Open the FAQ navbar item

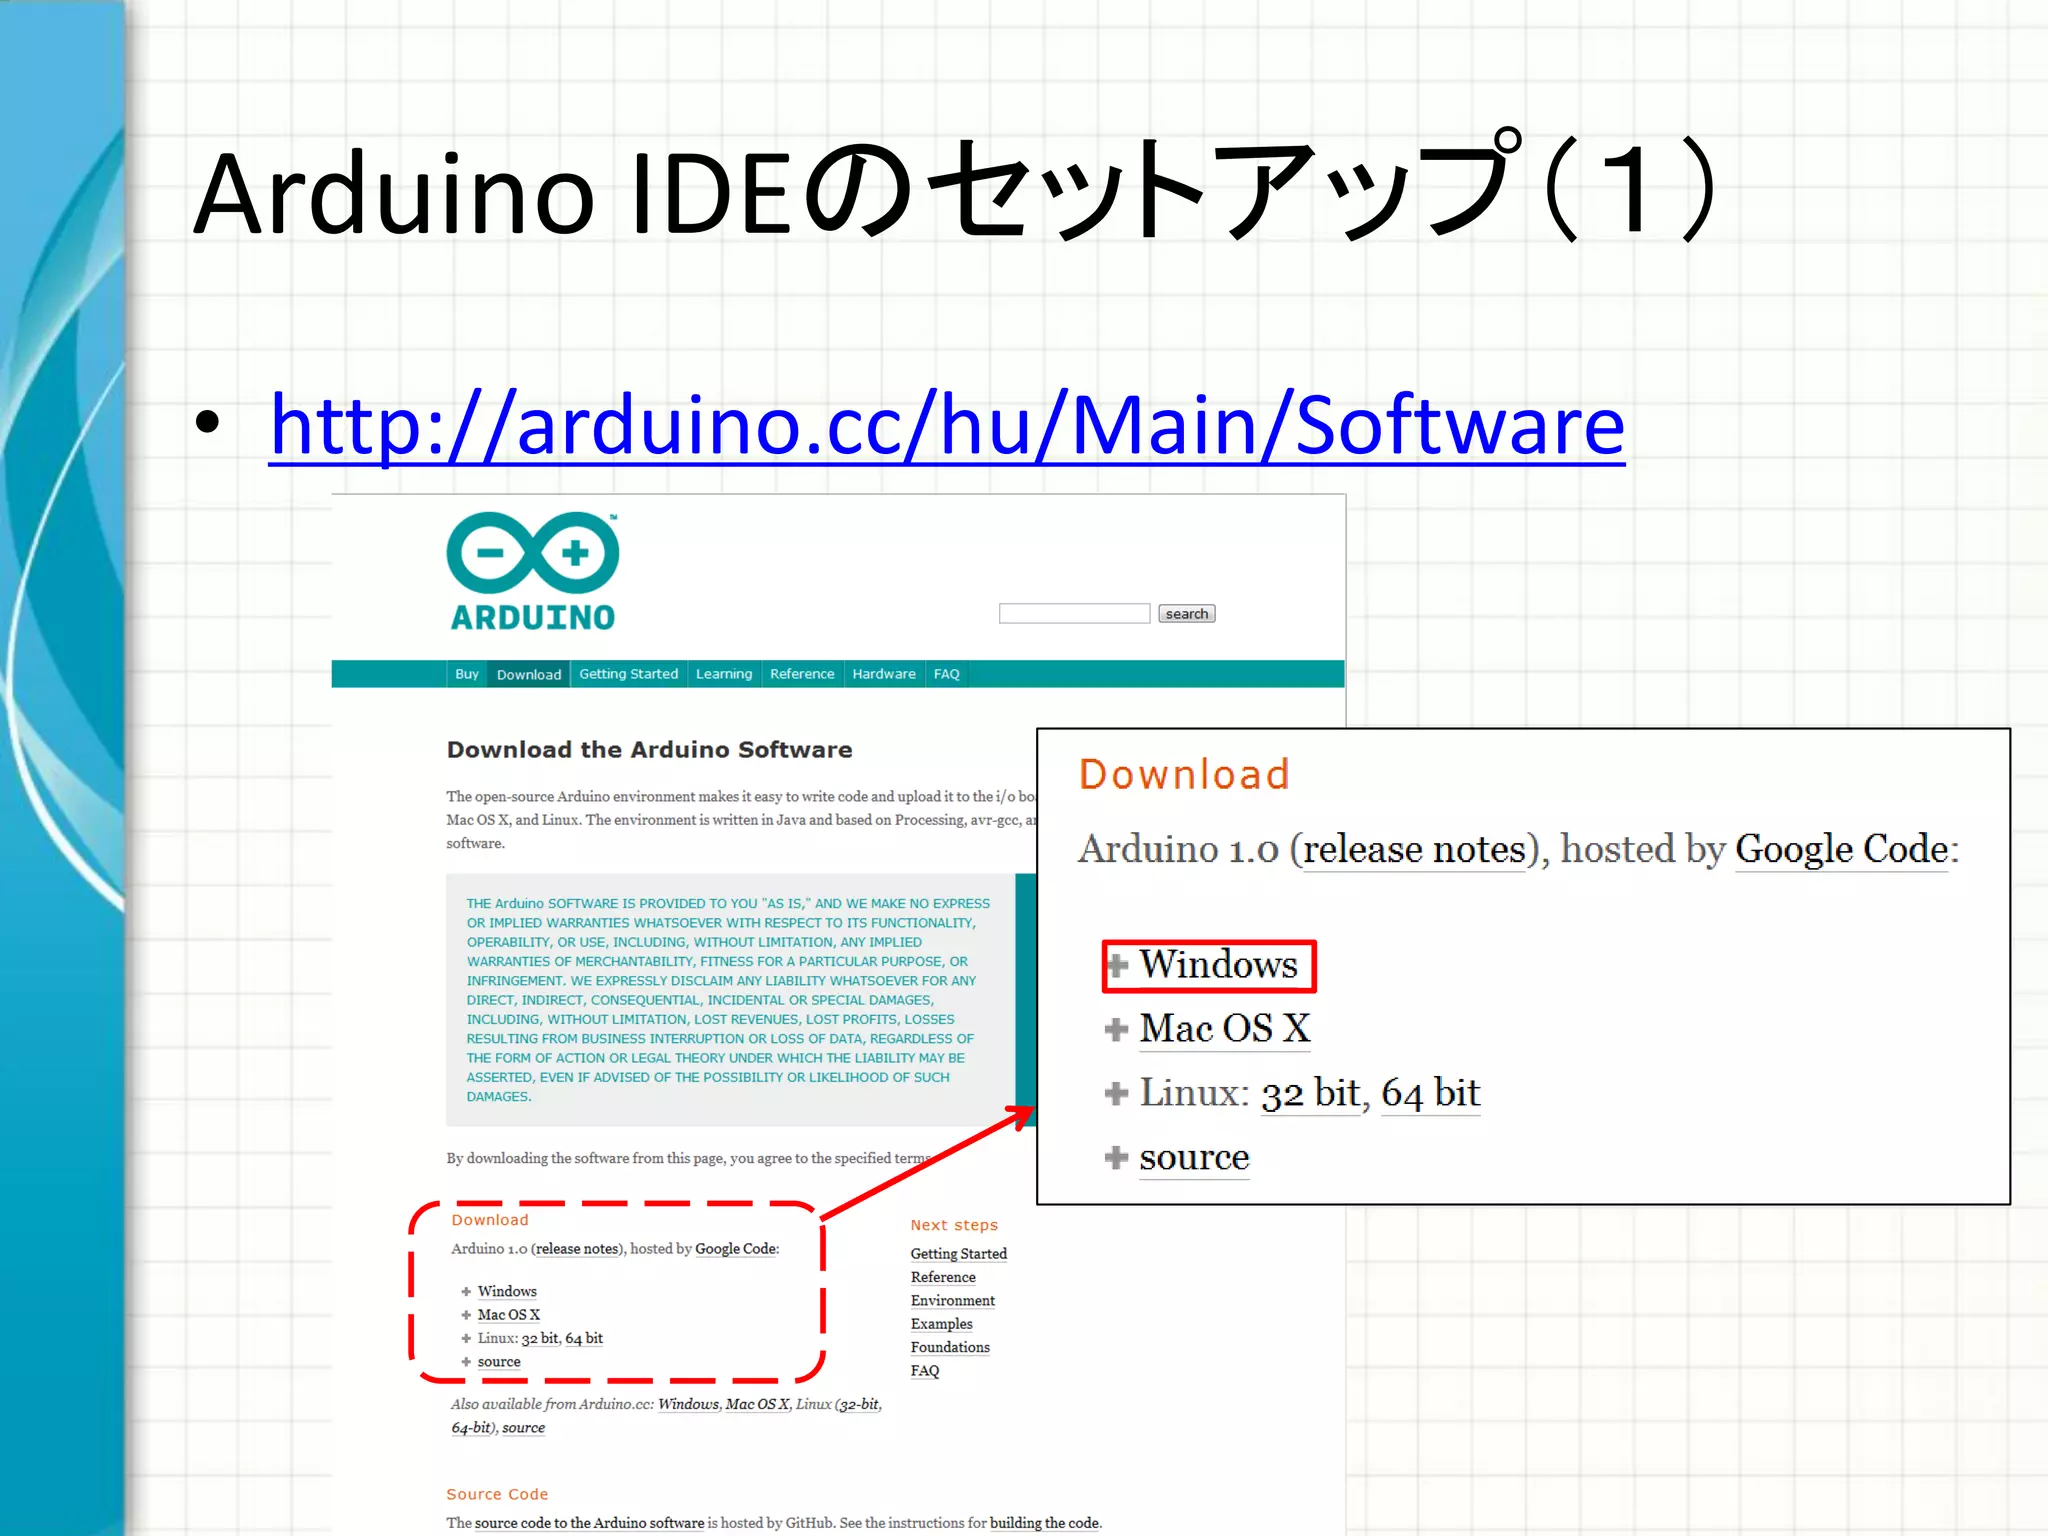(946, 674)
